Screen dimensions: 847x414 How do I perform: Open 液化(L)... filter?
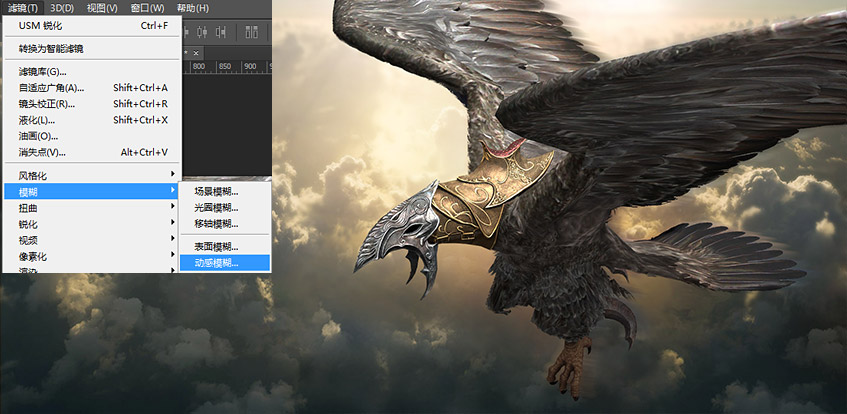93,120
